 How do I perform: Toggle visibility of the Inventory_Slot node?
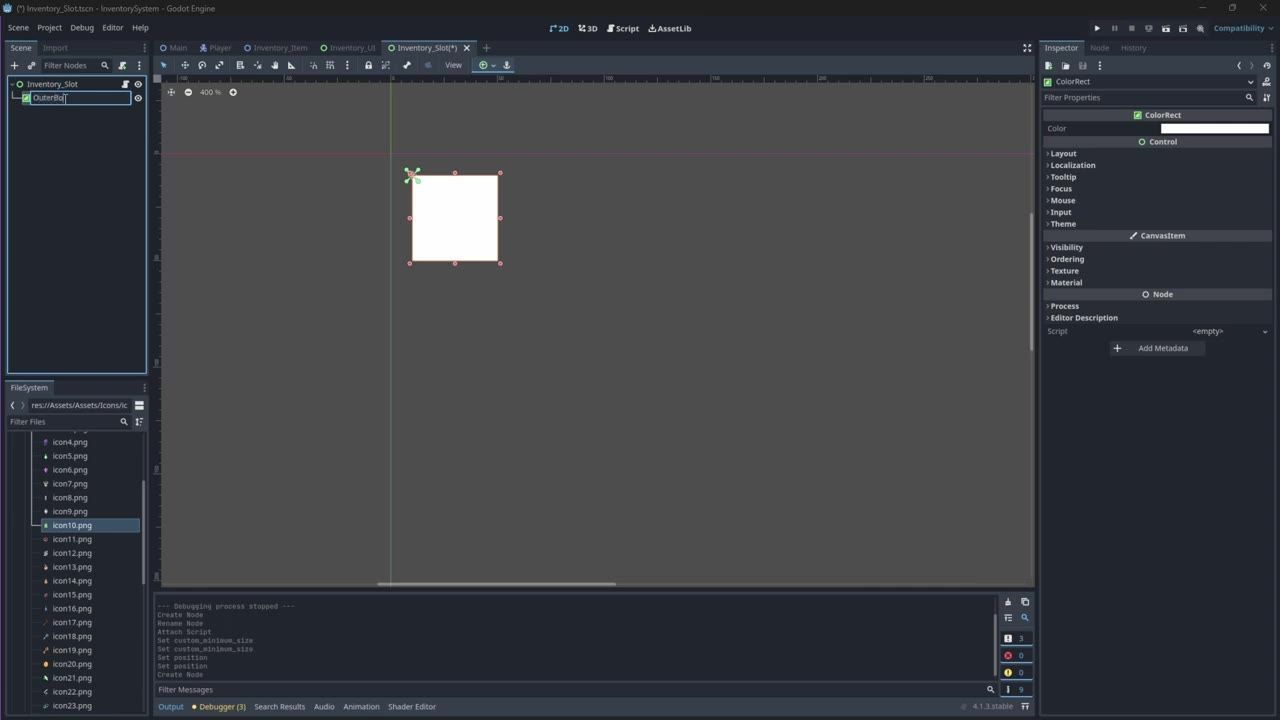[138, 84]
